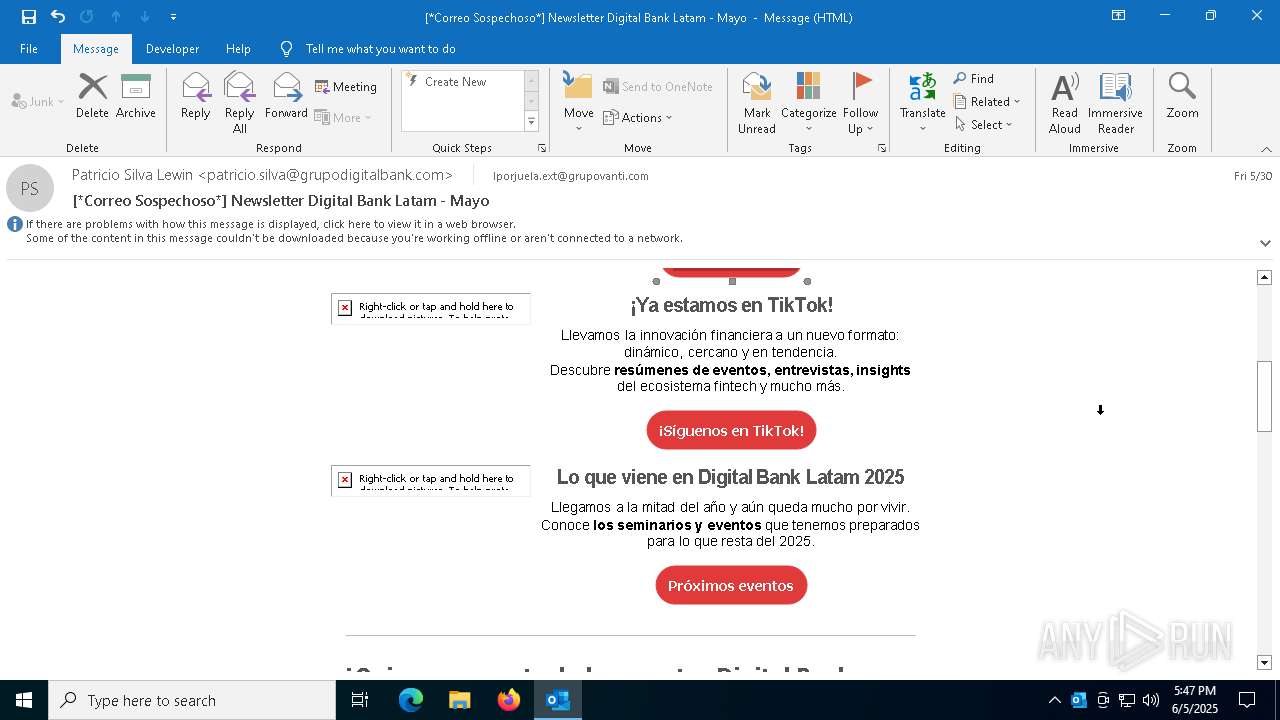Undo the last action in title bar

[58, 17]
